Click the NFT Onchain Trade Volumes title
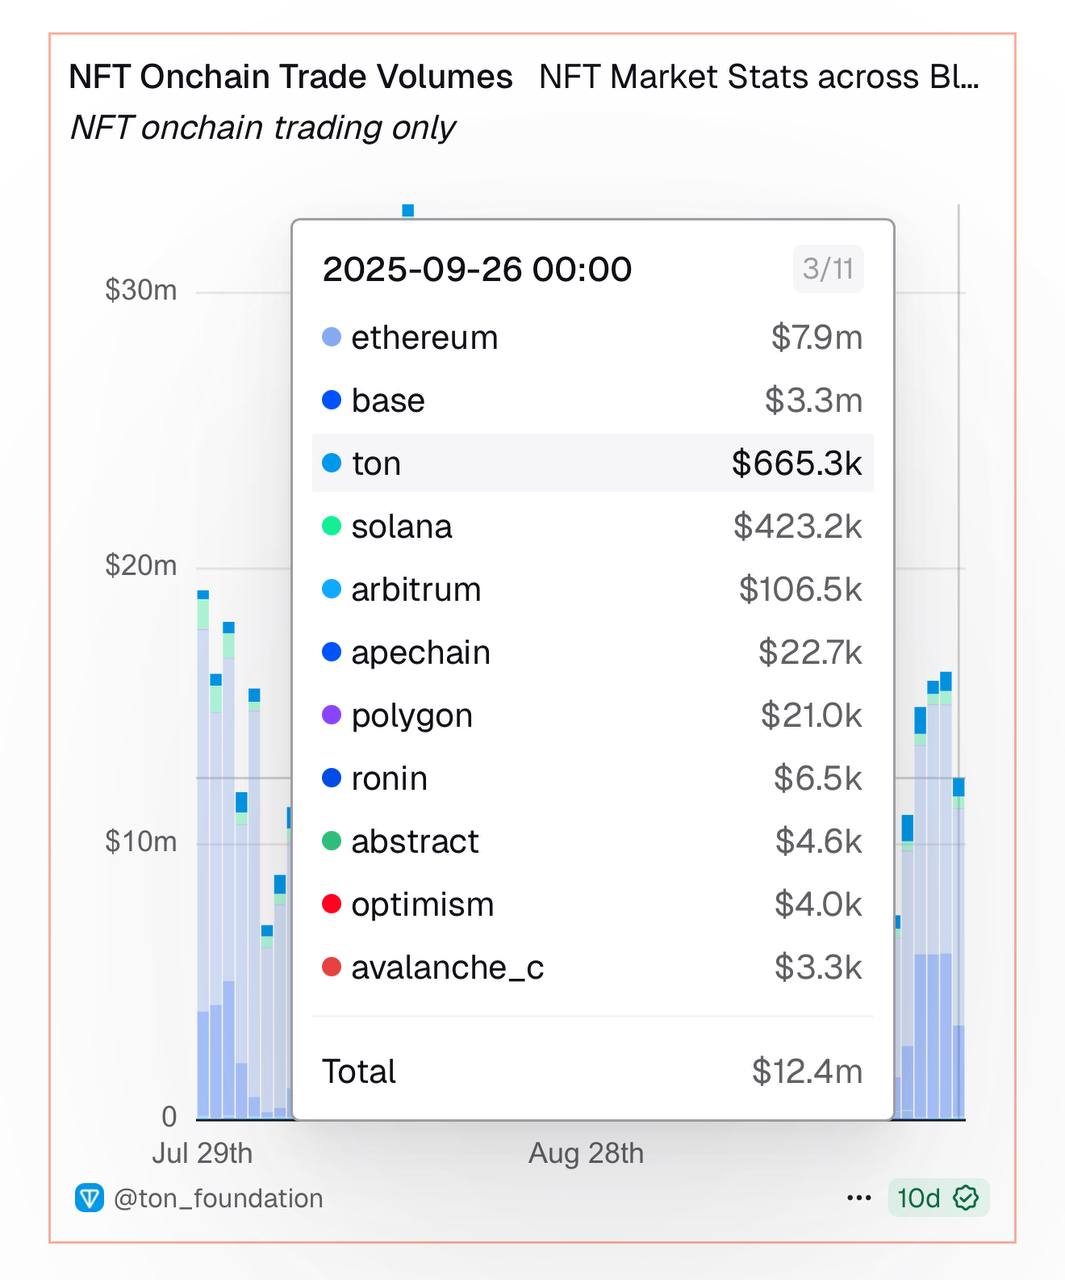 (x=291, y=77)
